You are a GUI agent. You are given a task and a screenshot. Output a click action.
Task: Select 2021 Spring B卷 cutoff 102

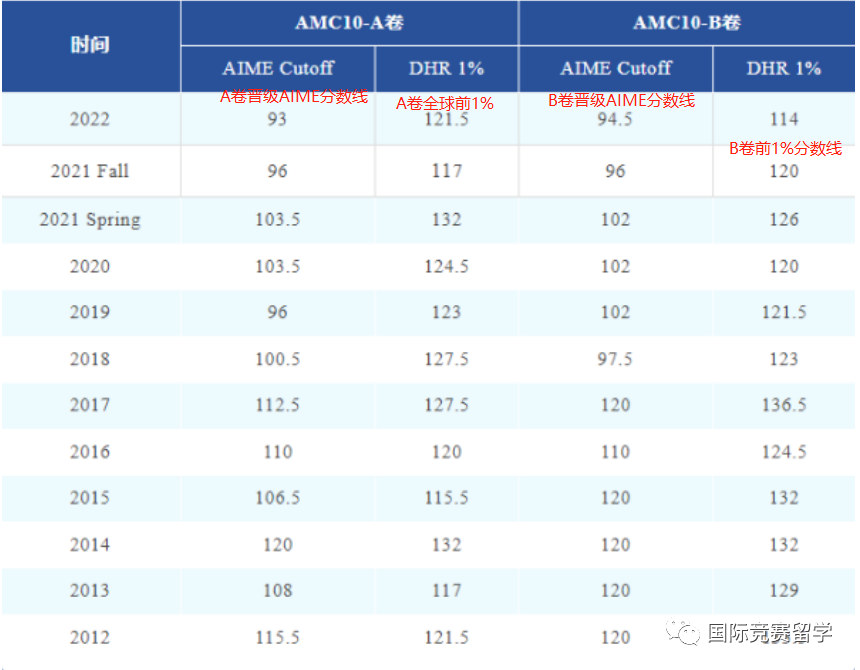[615, 219]
